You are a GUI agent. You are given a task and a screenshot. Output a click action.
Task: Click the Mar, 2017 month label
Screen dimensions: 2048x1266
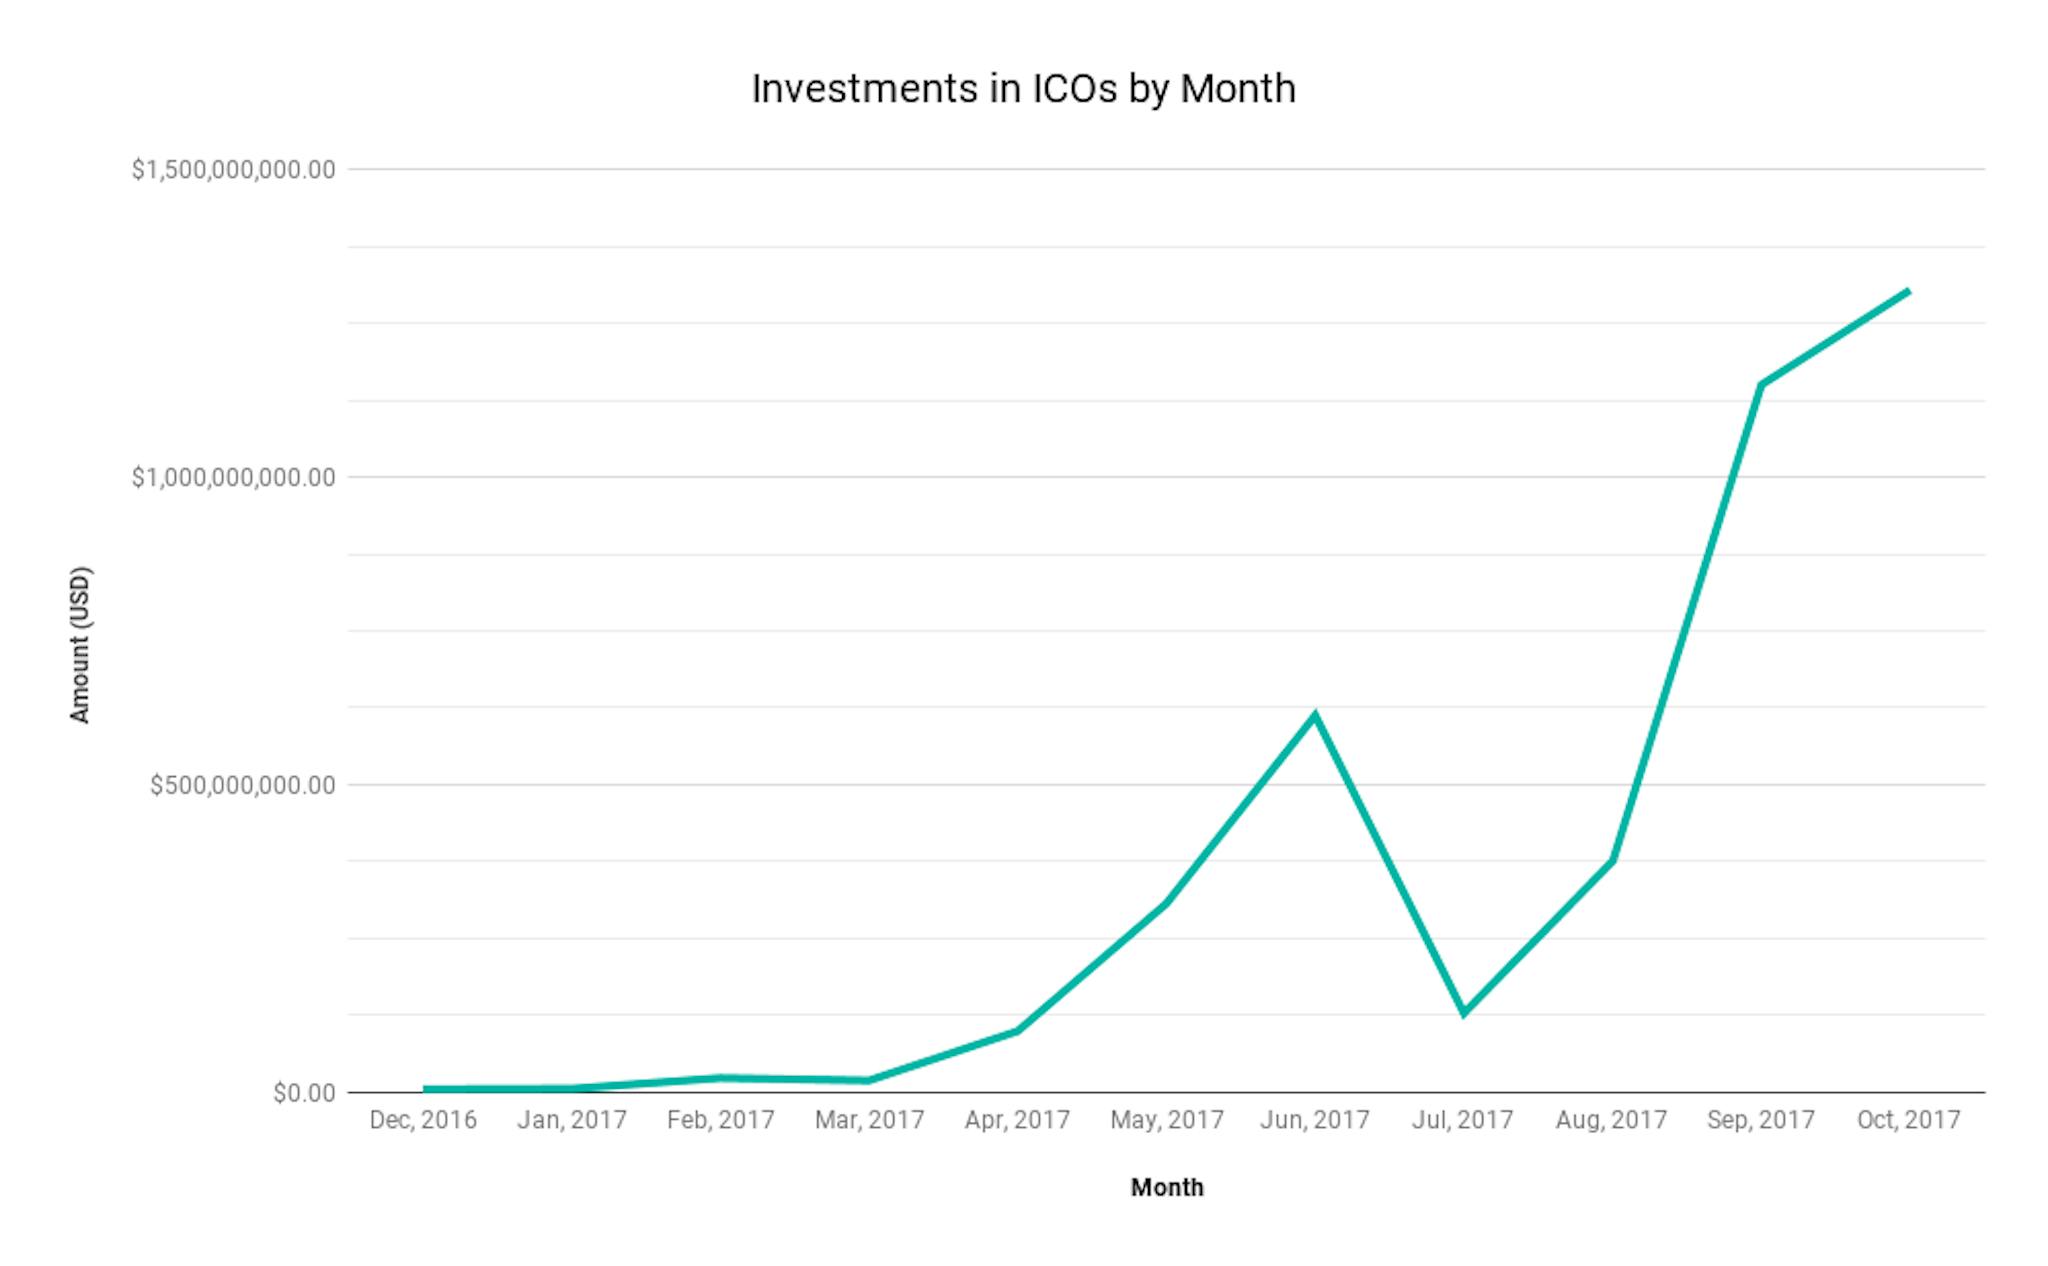pos(869,1119)
